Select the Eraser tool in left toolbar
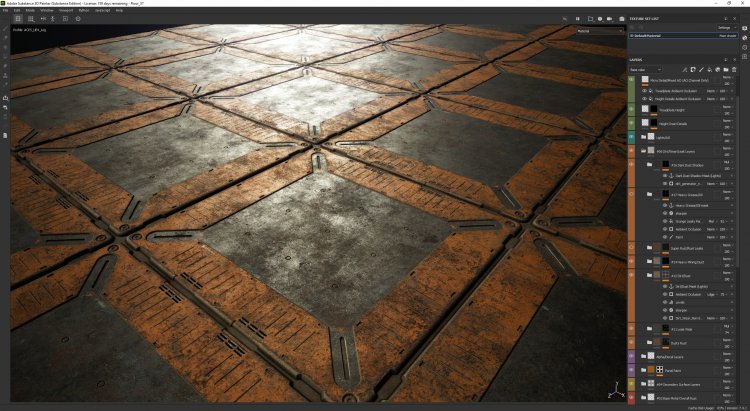 [x=5, y=38]
